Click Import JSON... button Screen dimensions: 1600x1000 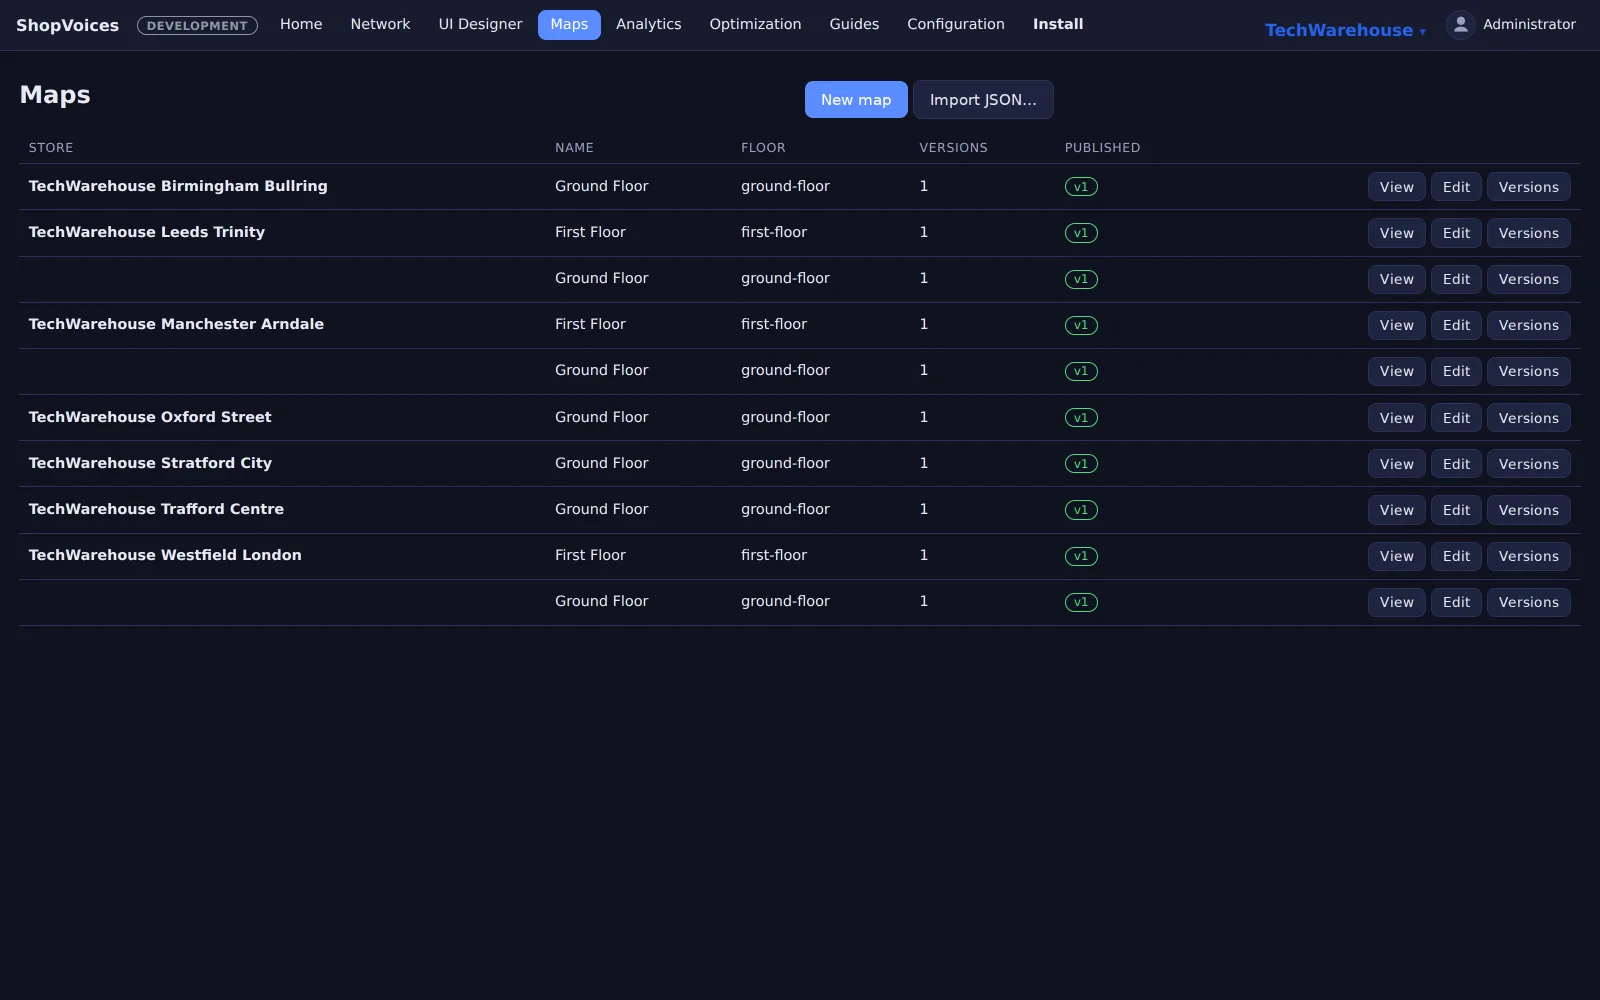pos(983,100)
